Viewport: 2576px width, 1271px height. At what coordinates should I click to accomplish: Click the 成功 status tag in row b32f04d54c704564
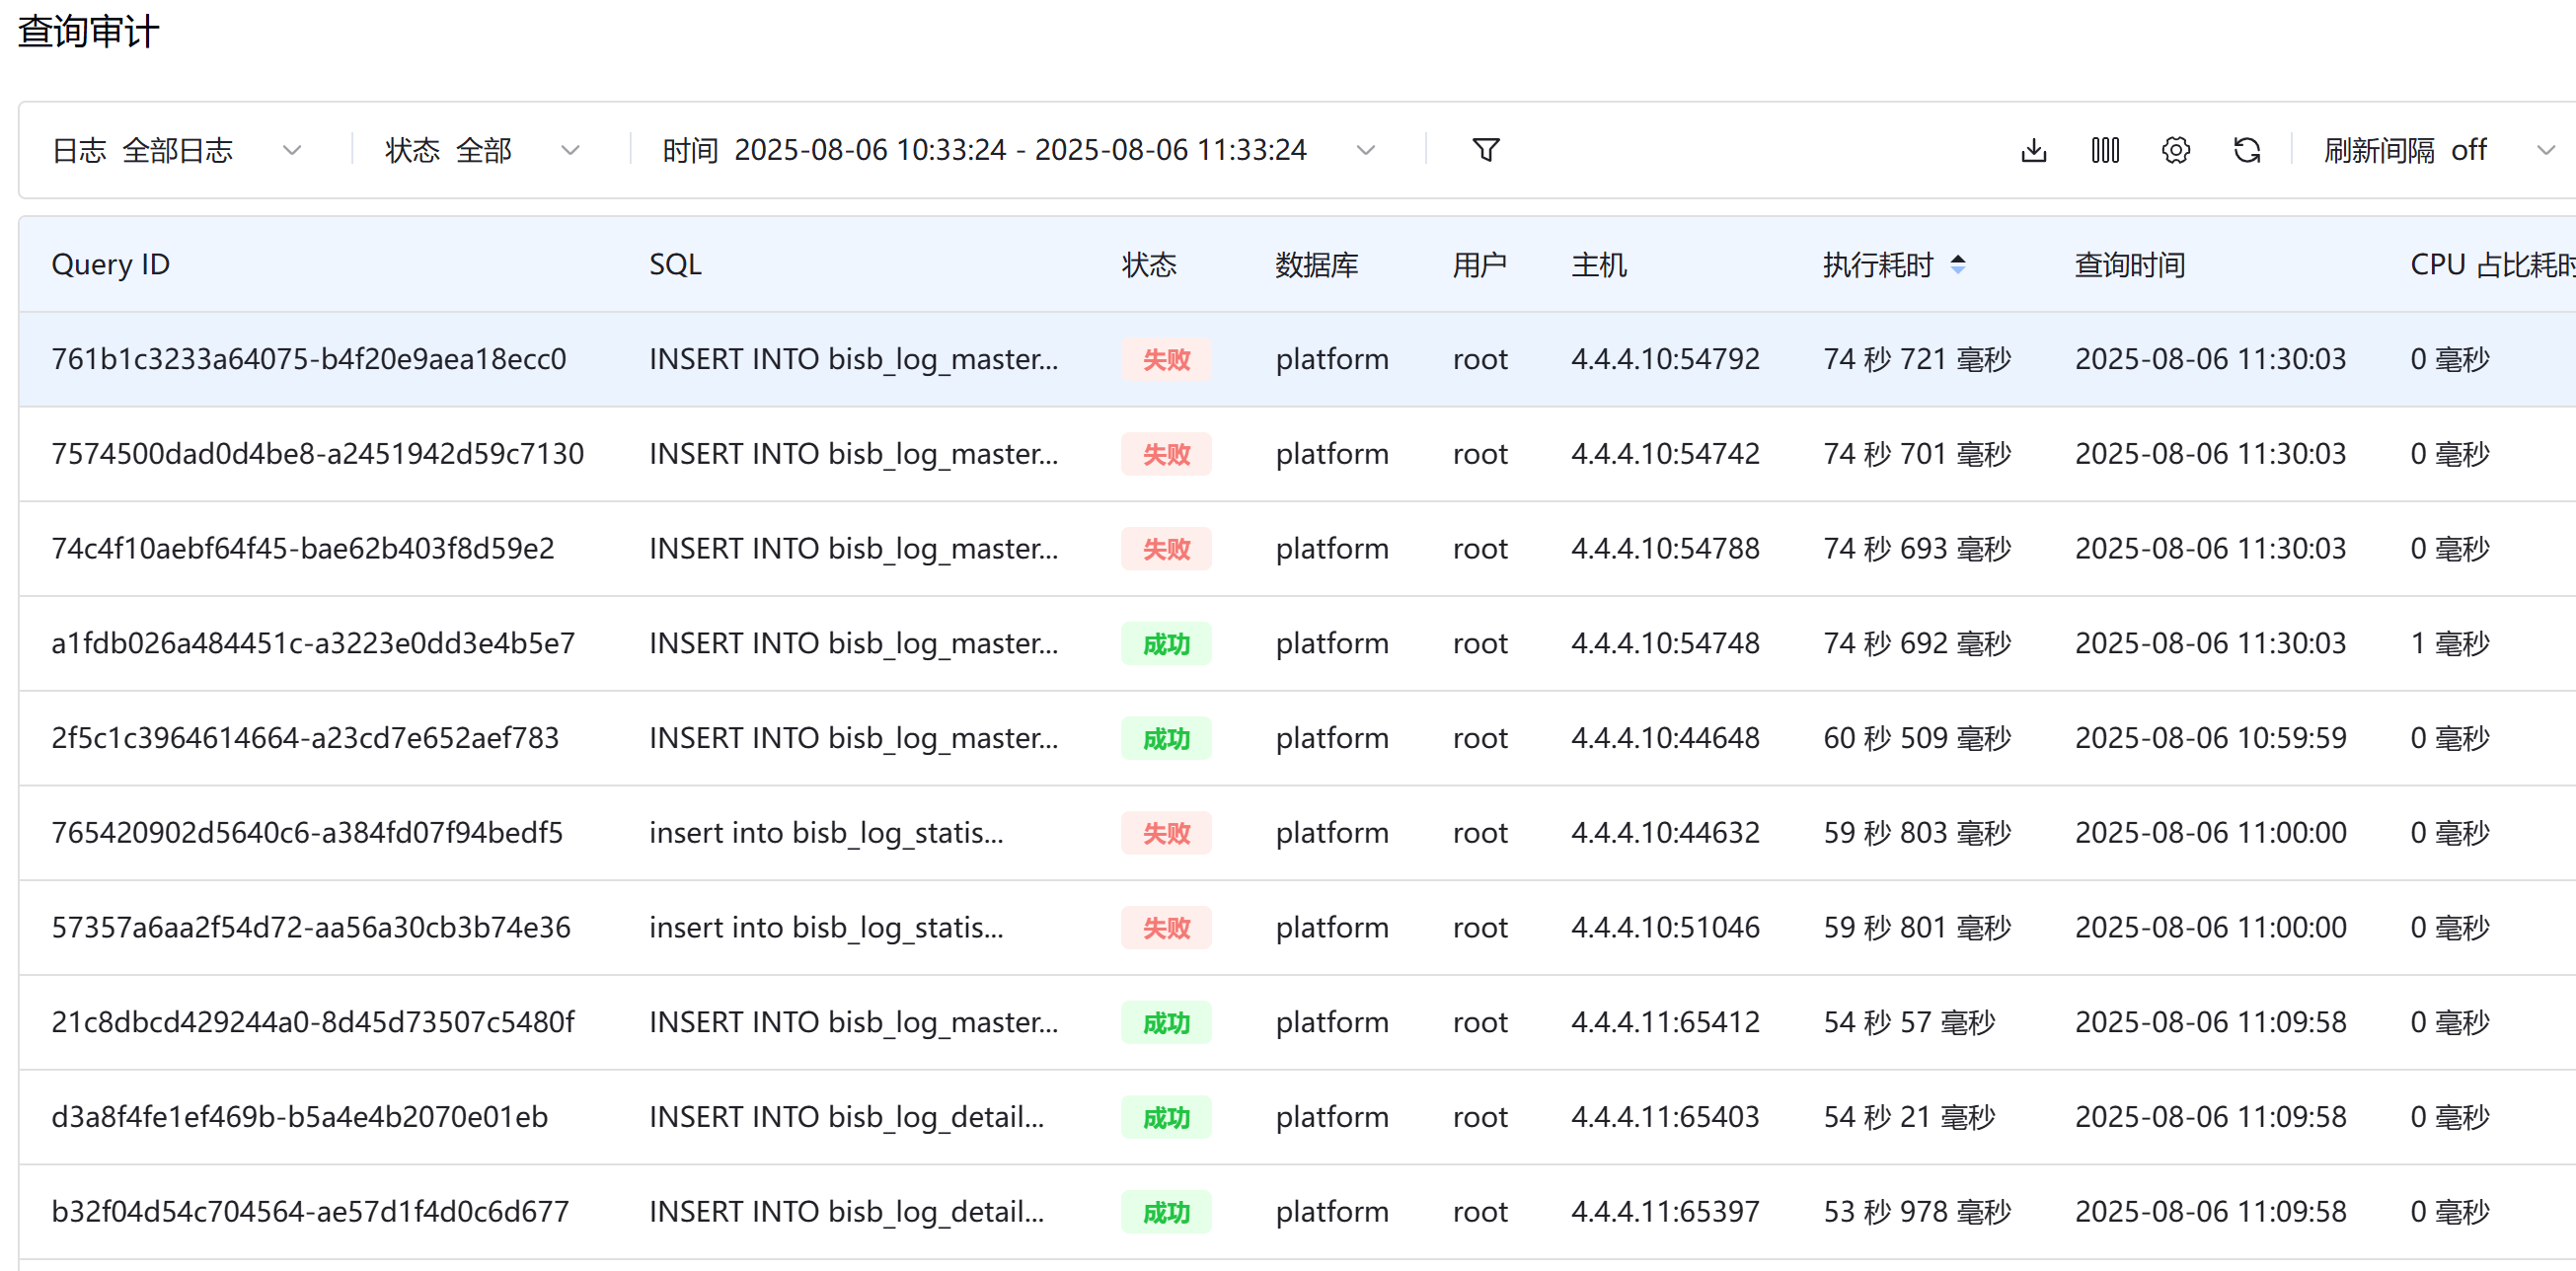[x=1166, y=1212]
